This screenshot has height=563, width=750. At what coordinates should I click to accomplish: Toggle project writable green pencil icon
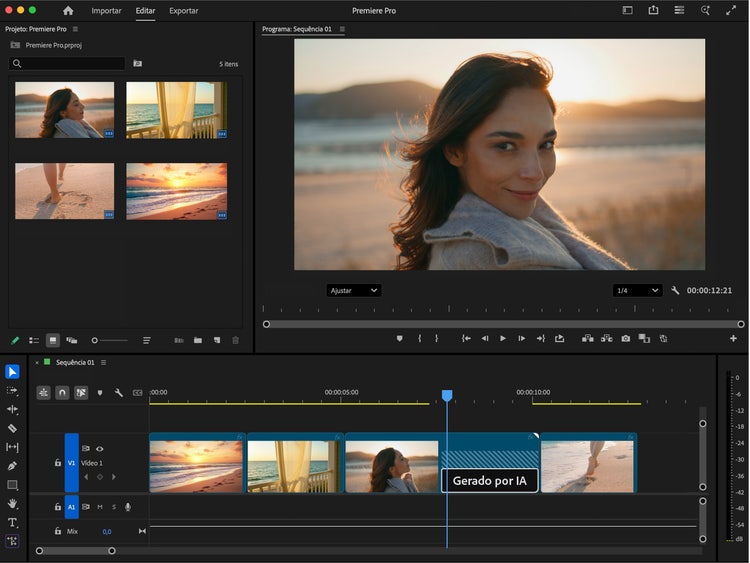pyautogui.click(x=15, y=341)
